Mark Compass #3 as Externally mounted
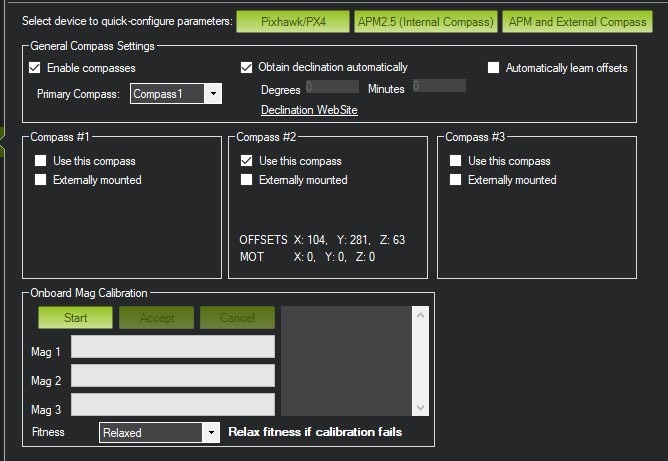Image resolution: width=668 pixels, height=461 pixels. point(455,179)
